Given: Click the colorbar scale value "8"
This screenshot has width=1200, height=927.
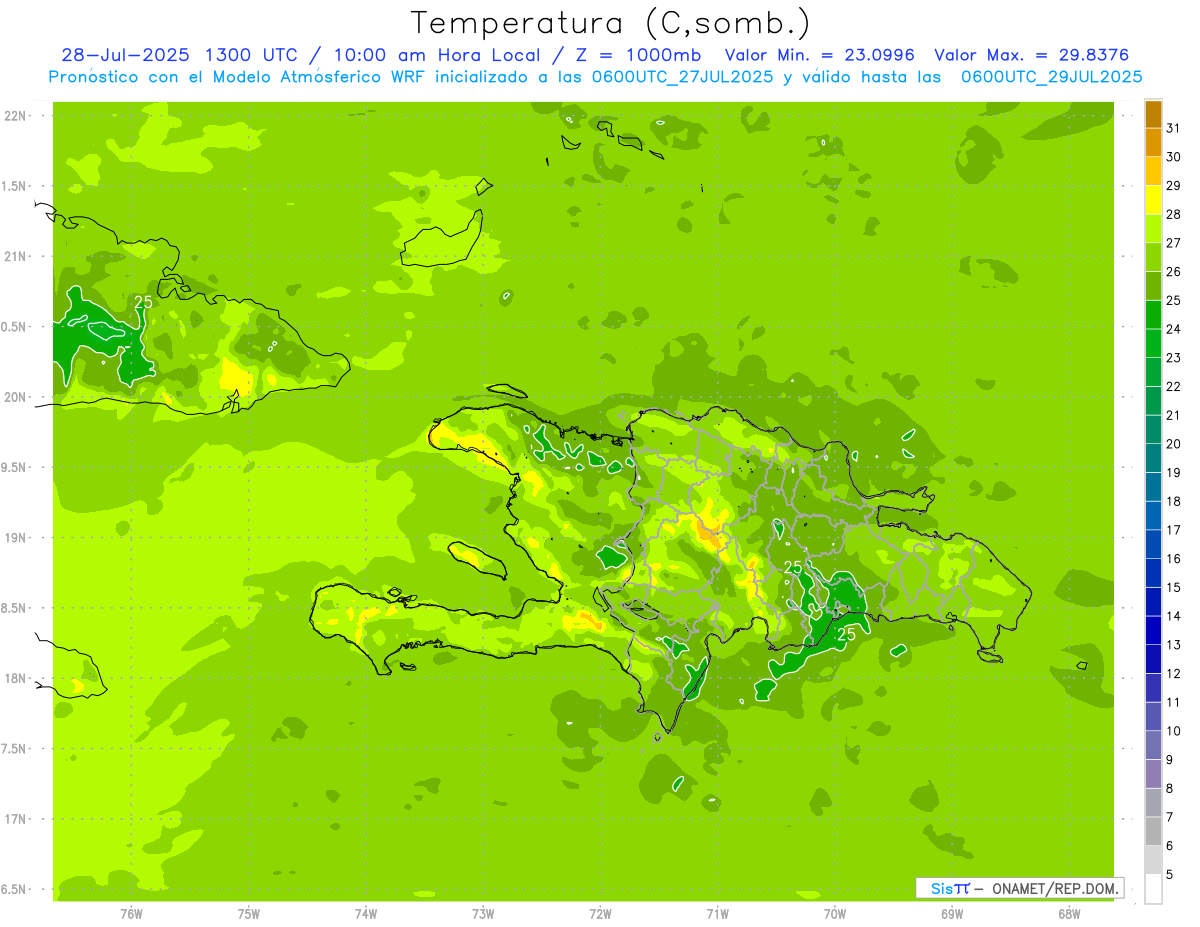Looking at the screenshot, I should (1169, 789).
